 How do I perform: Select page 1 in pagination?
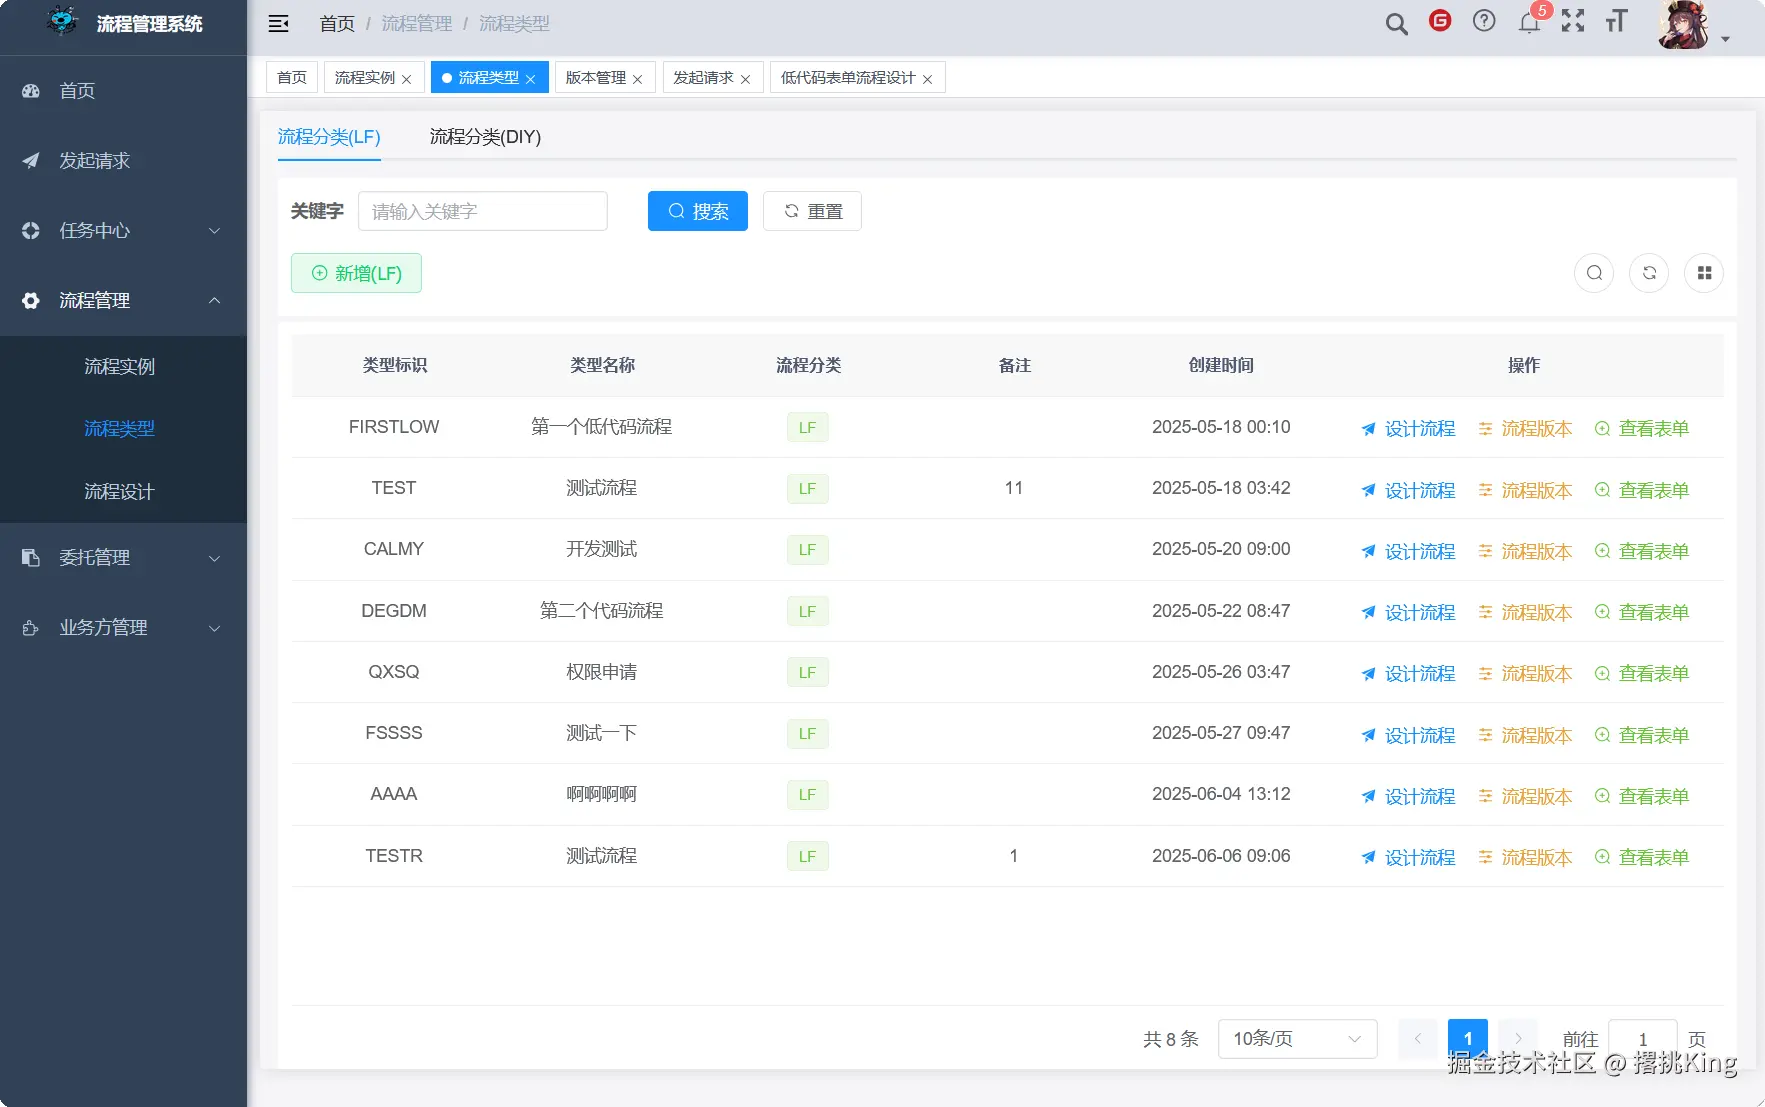(x=1468, y=1039)
